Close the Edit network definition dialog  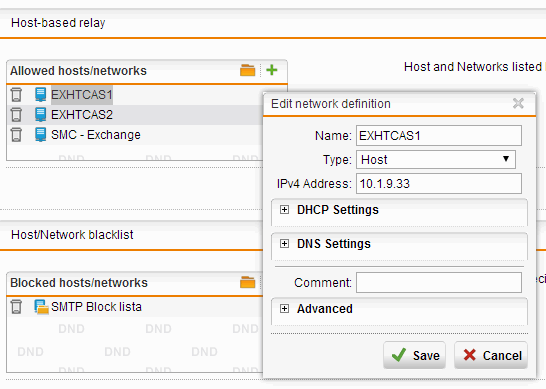pos(518,103)
